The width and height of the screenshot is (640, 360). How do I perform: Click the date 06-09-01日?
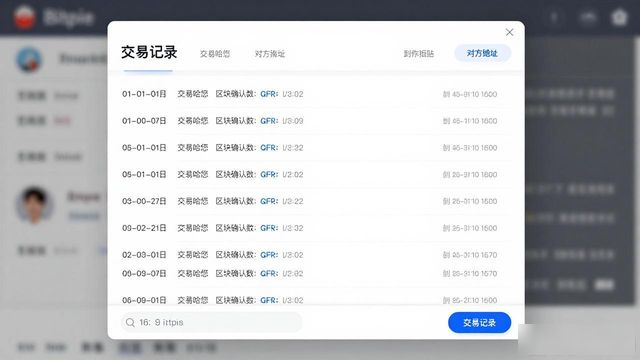click(144, 300)
